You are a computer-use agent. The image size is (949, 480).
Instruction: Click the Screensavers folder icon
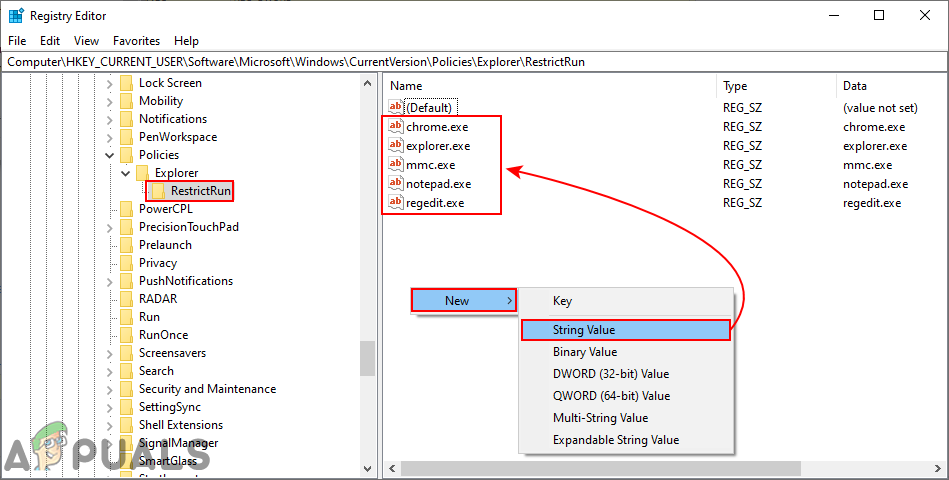[126, 353]
